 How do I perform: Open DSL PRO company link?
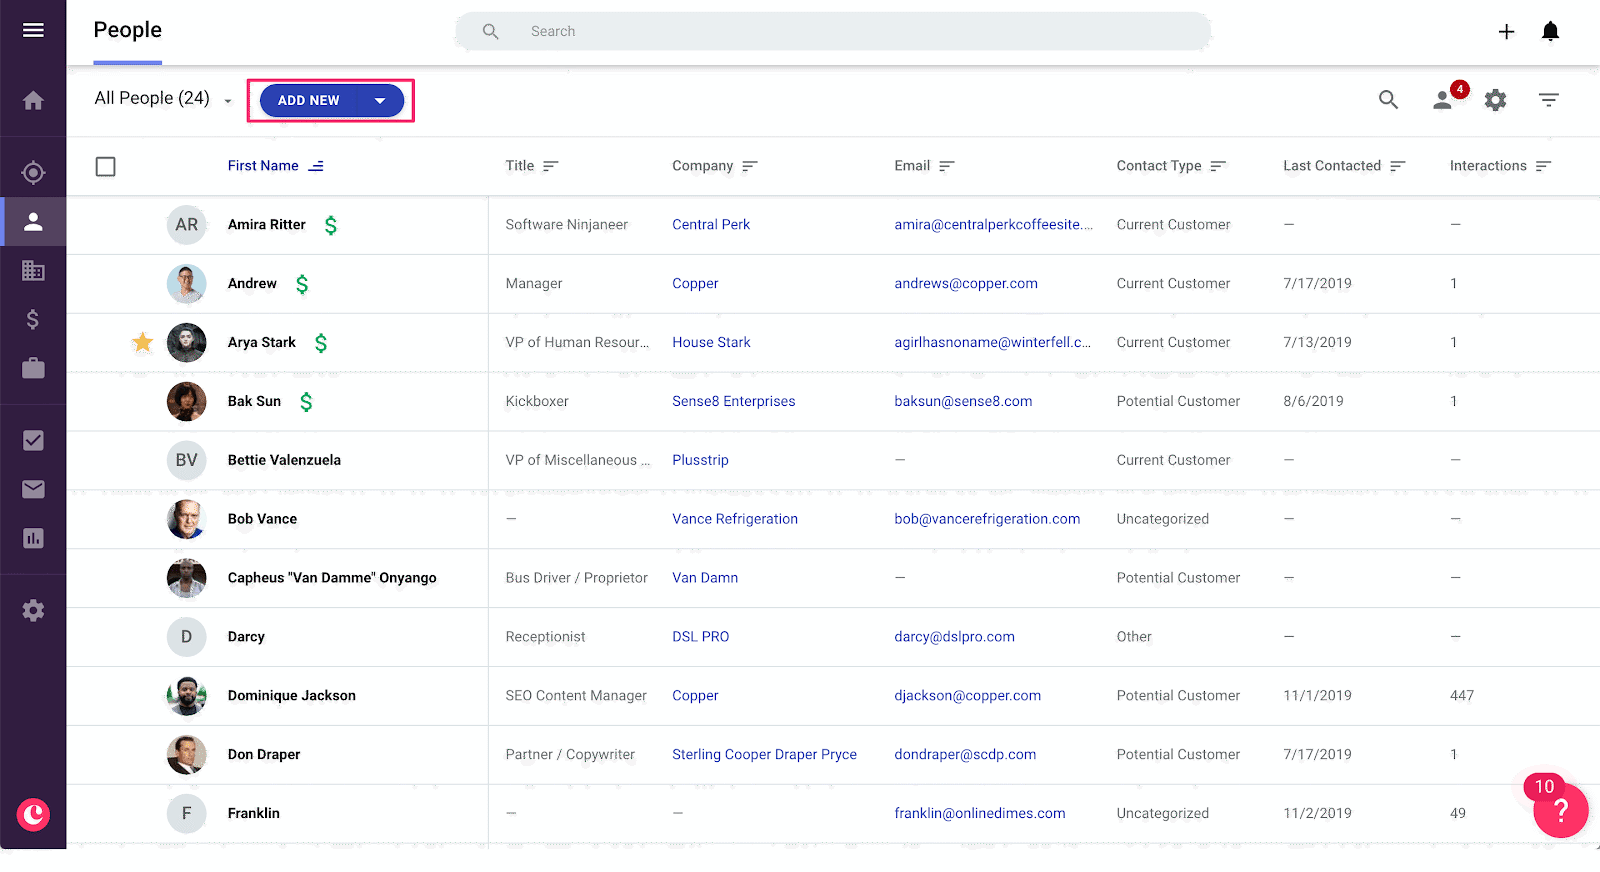click(x=700, y=637)
